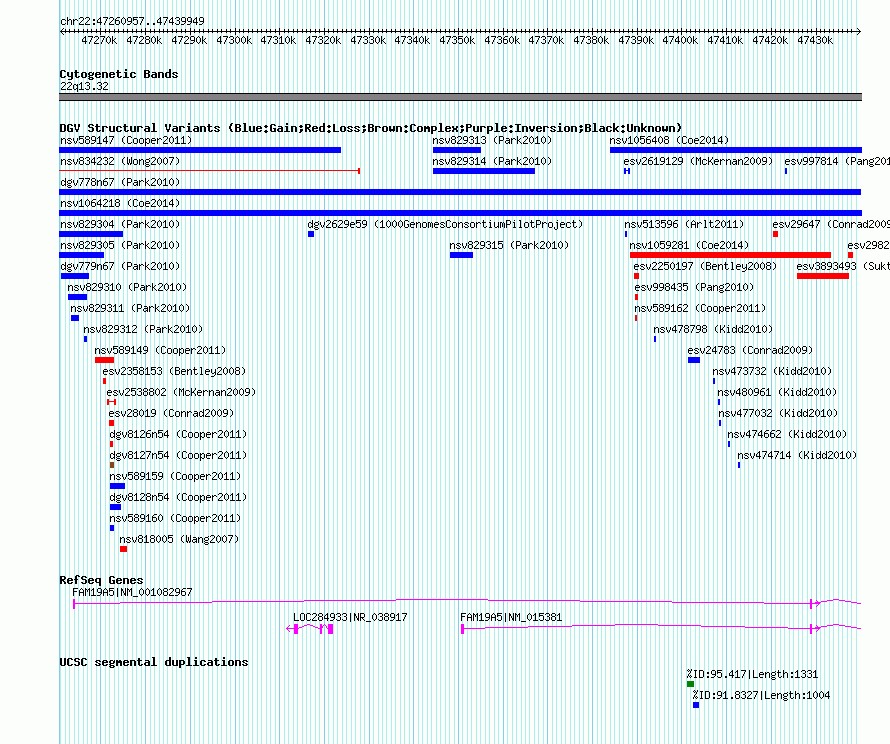Click the 47400k ruler position

[x=680, y=40]
